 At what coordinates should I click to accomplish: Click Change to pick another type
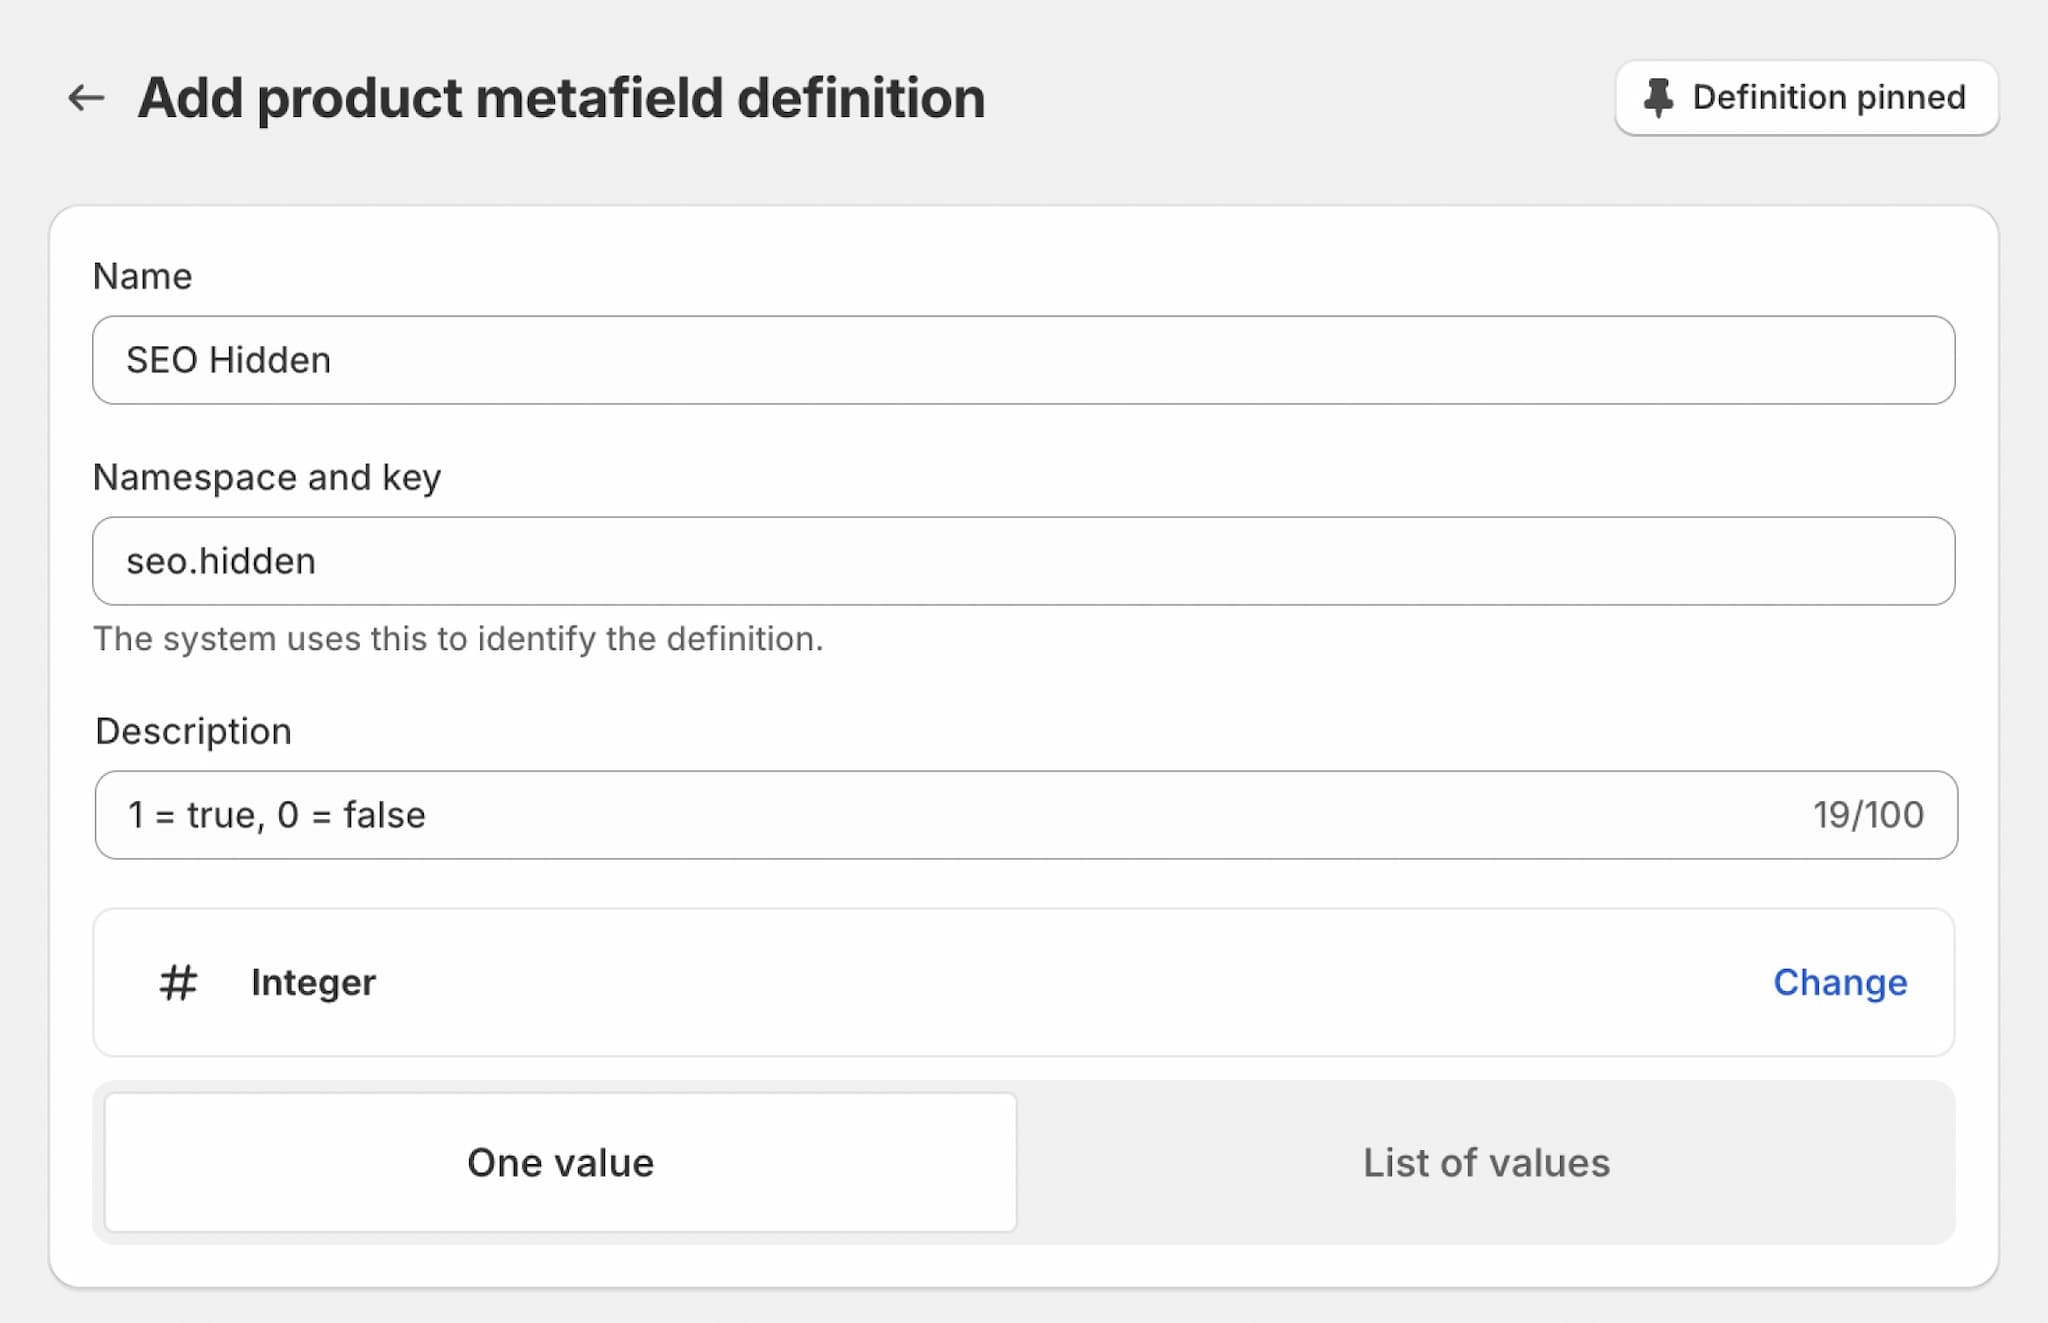[1840, 982]
